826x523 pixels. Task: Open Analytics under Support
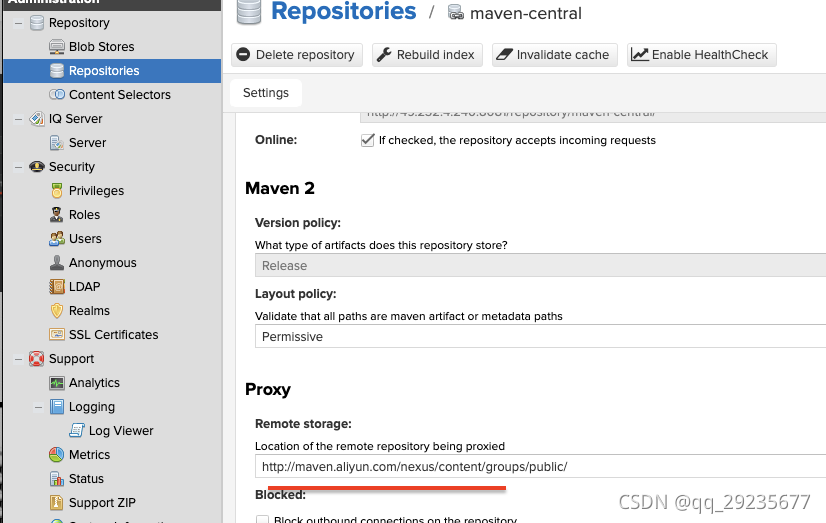94,383
